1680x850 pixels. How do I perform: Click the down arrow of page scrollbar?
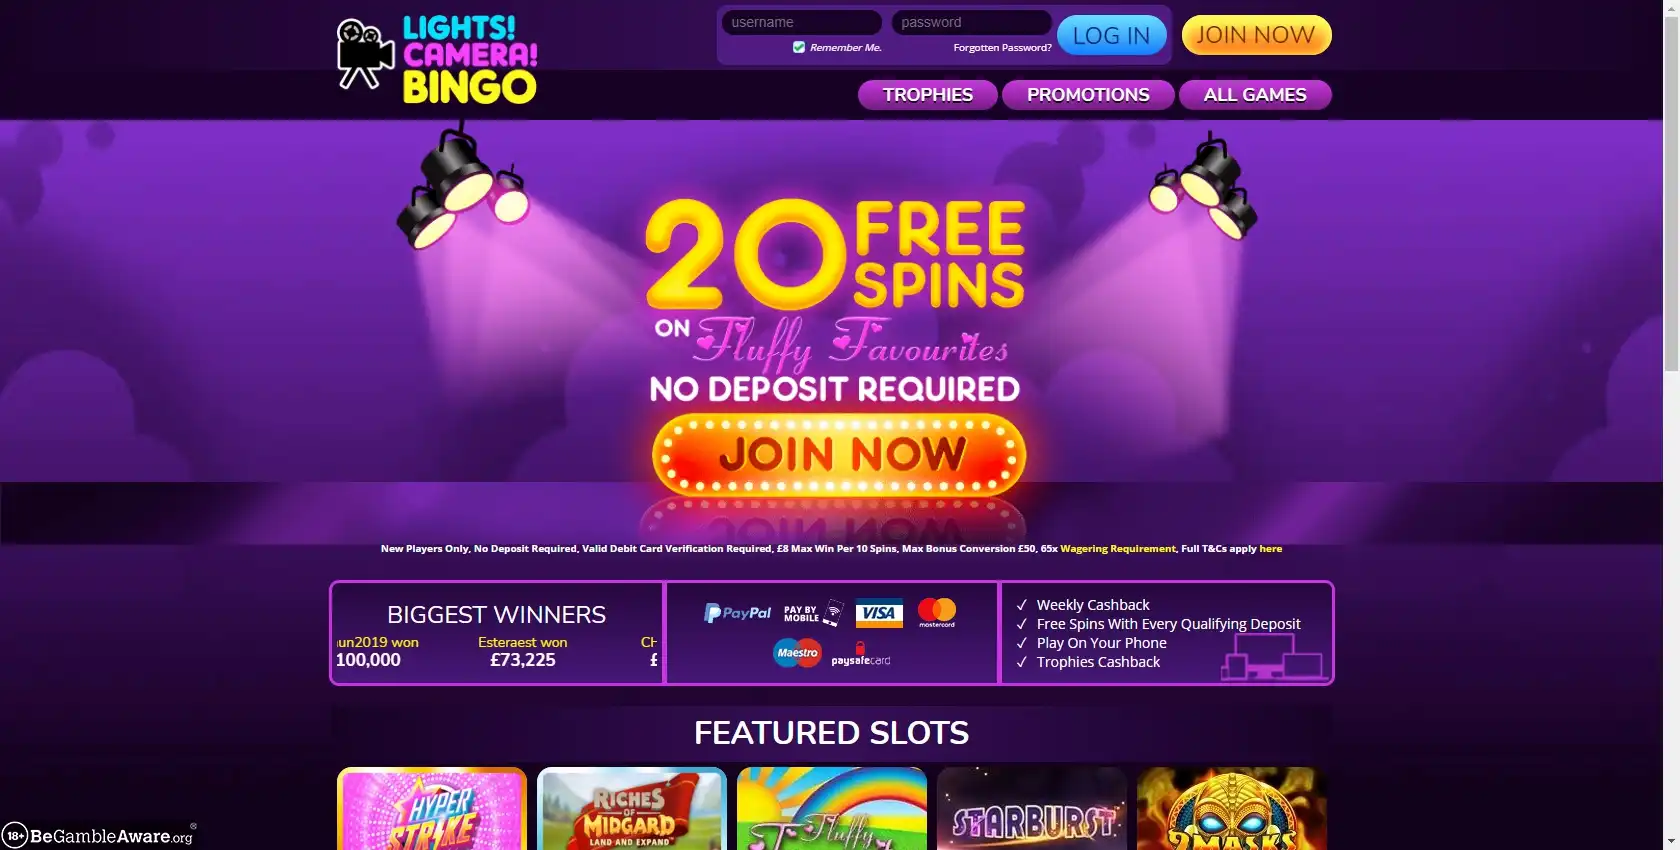[x=1671, y=841]
